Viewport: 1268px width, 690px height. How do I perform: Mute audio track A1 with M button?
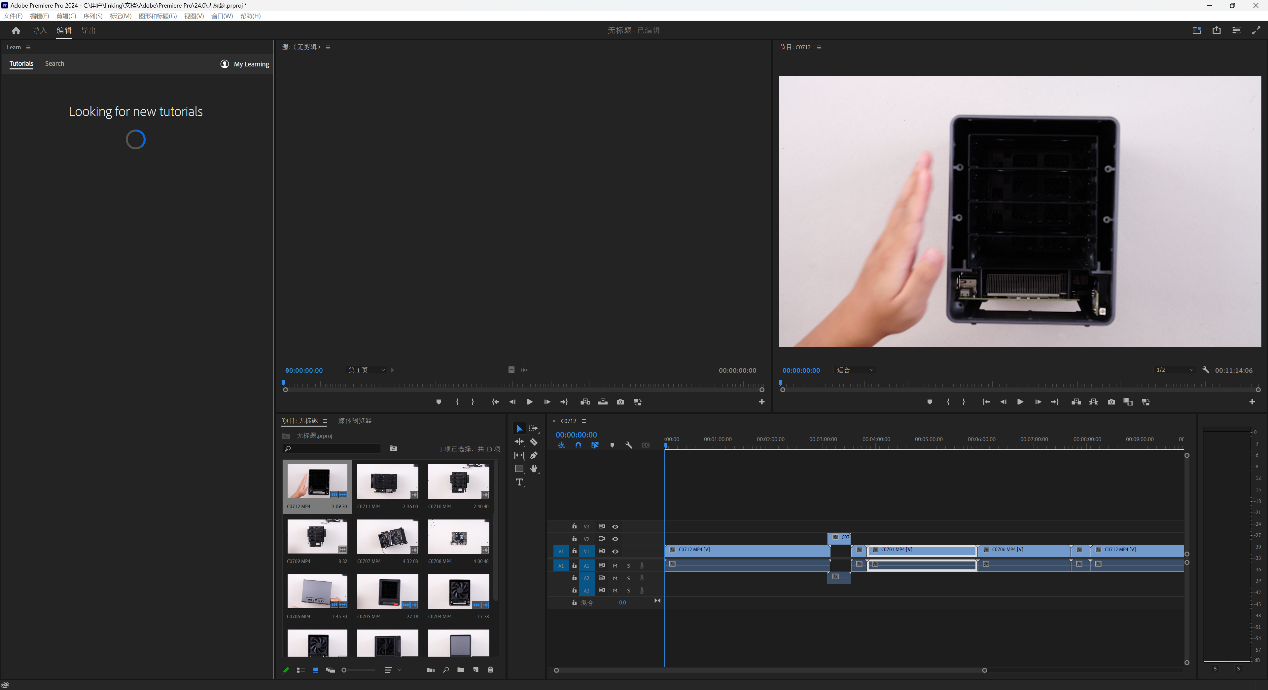[615, 565]
